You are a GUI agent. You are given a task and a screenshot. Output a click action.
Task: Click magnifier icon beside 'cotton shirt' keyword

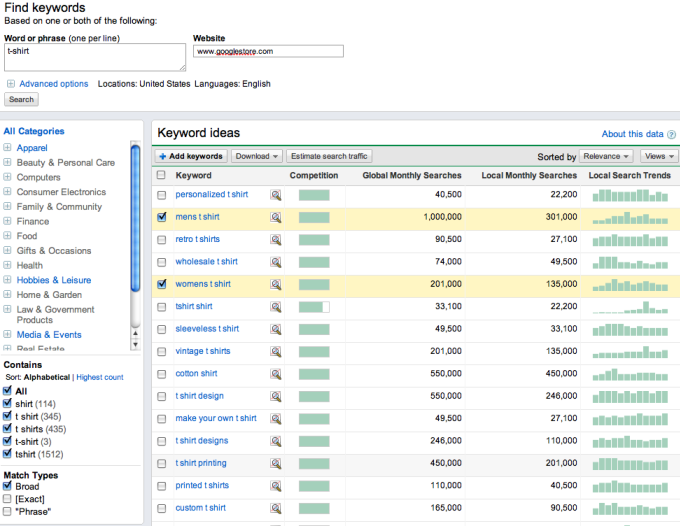pyautogui.click(x=276, y=374)
